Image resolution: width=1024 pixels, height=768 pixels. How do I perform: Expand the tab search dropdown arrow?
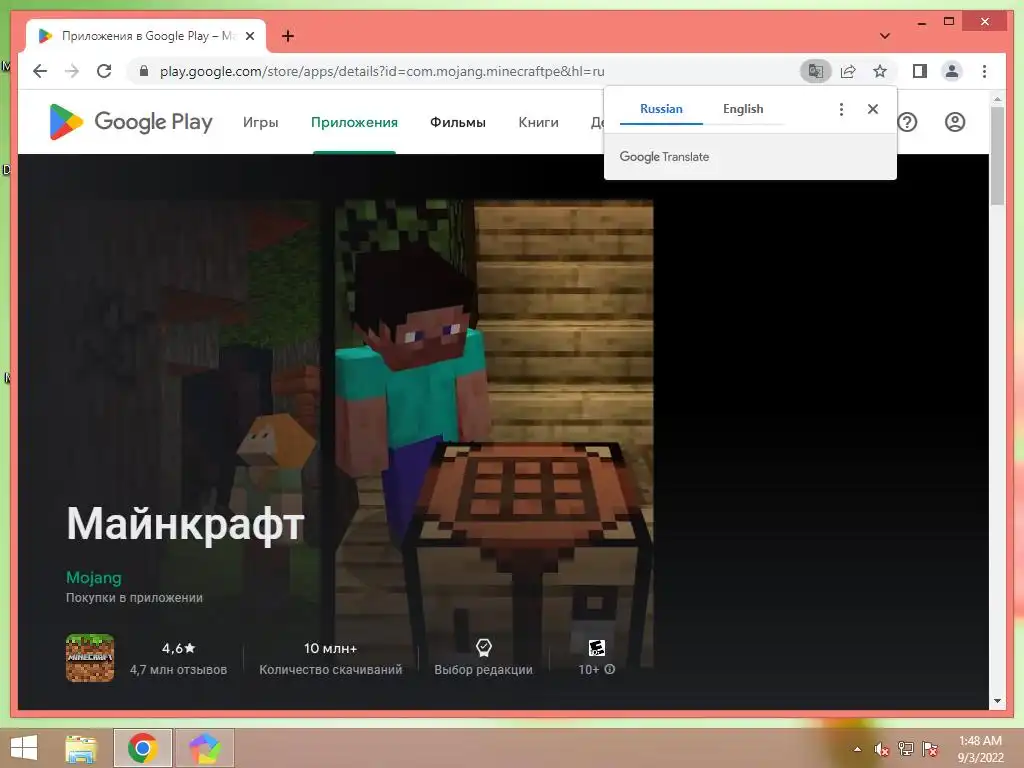point(885,36)
